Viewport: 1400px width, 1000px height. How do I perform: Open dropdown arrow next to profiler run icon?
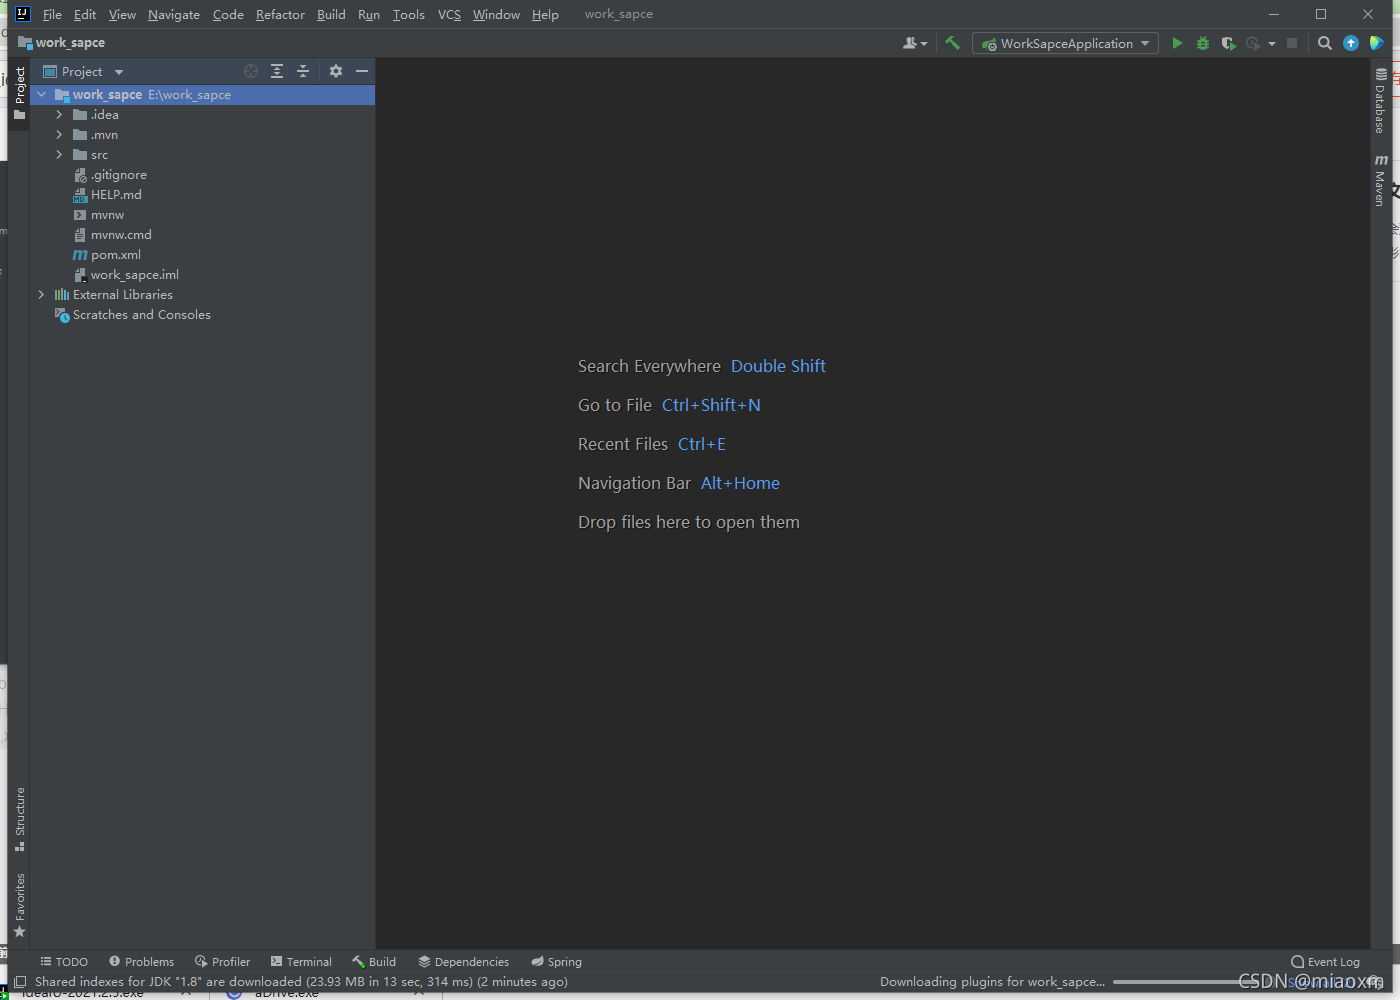click(1271, 43)
